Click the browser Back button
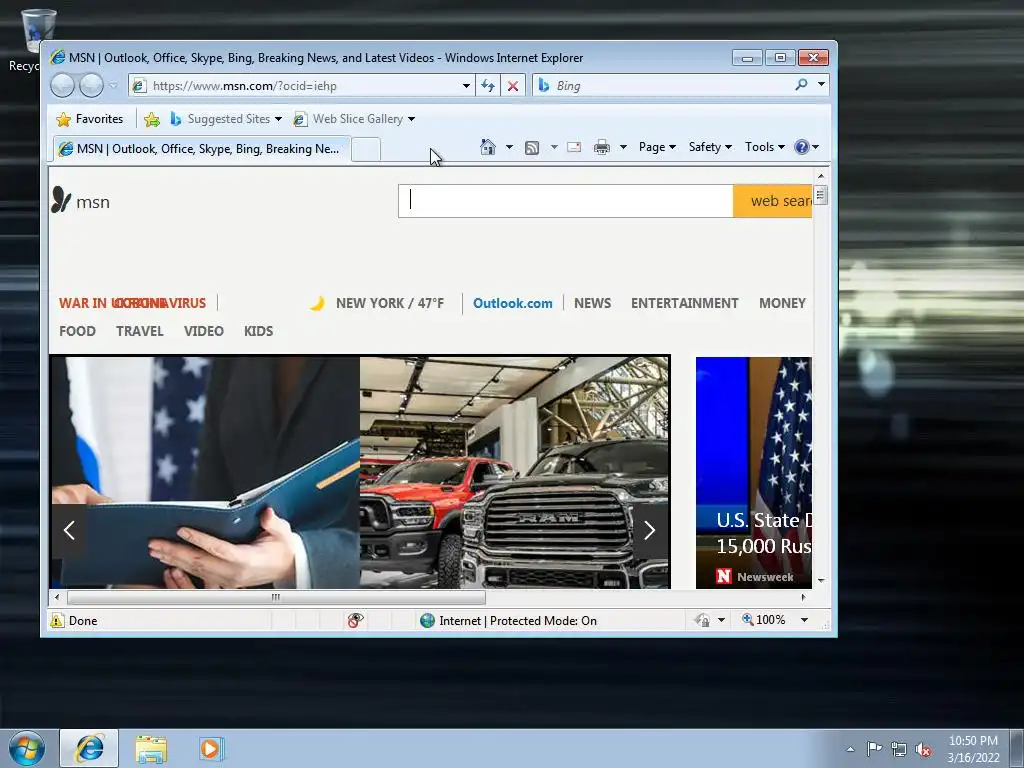 click(x=62, y=85)
